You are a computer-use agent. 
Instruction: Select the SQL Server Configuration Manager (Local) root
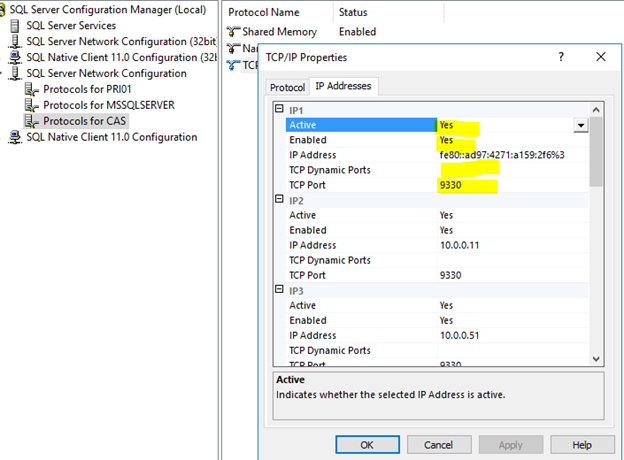pos(107,10)
